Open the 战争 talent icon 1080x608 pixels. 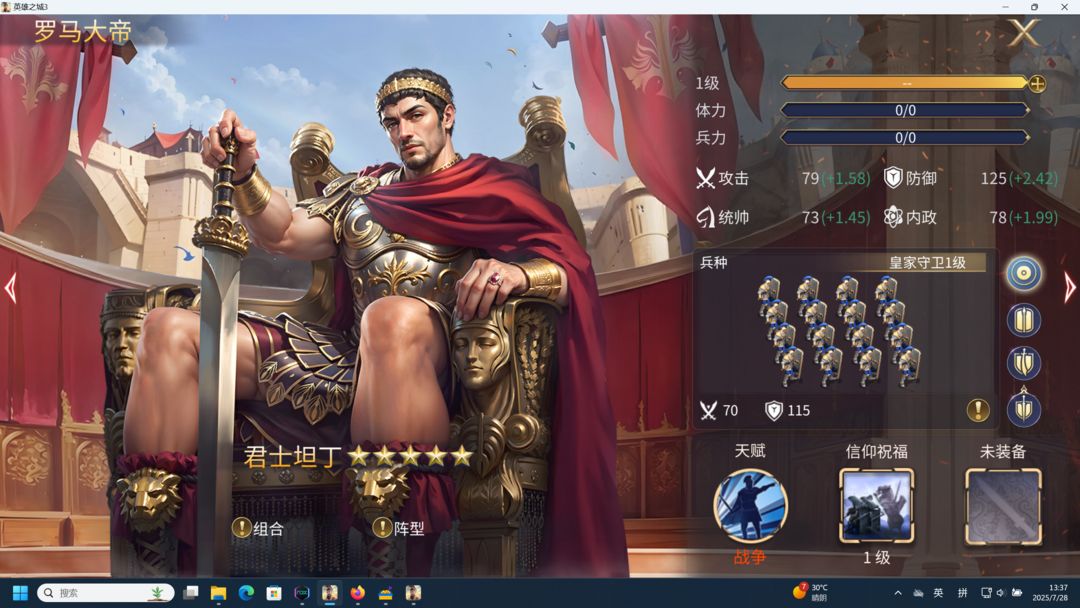click(x=750, y=506)
